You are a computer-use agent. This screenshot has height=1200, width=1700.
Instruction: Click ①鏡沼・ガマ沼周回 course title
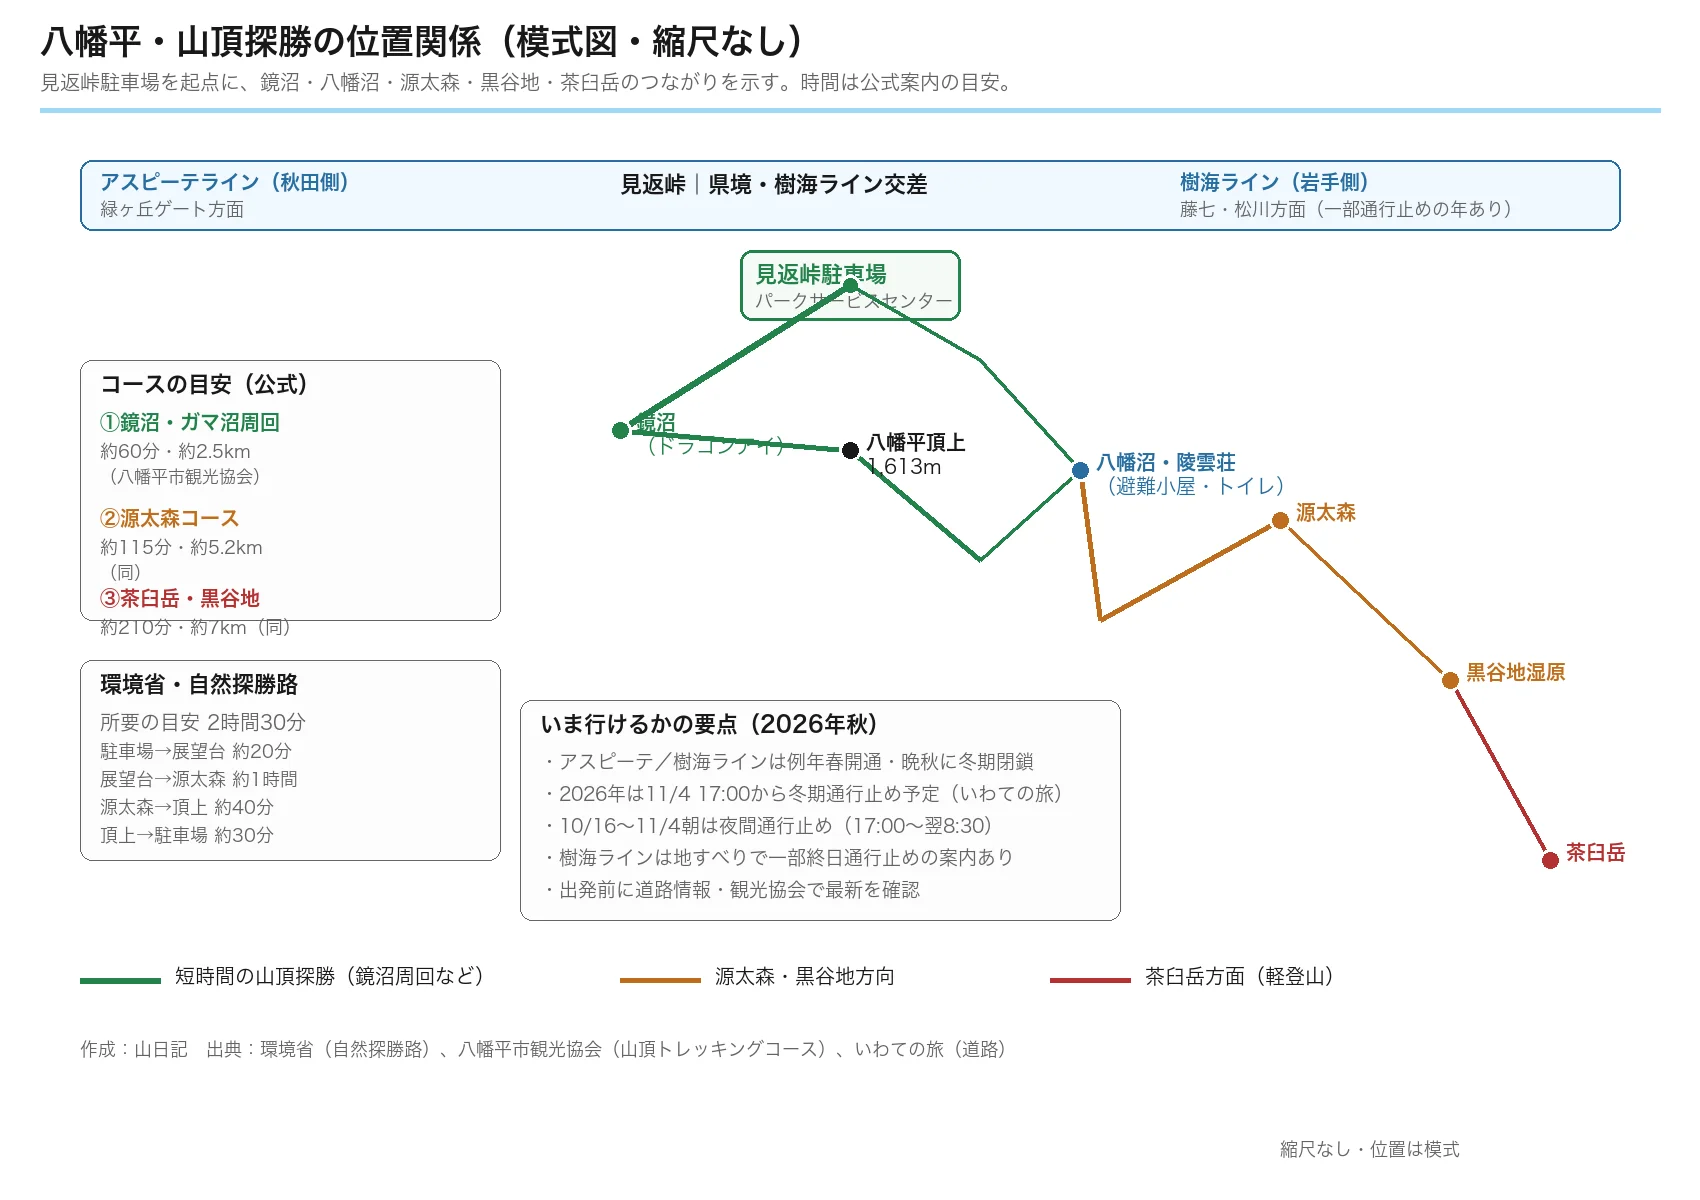tap(190, 422)
